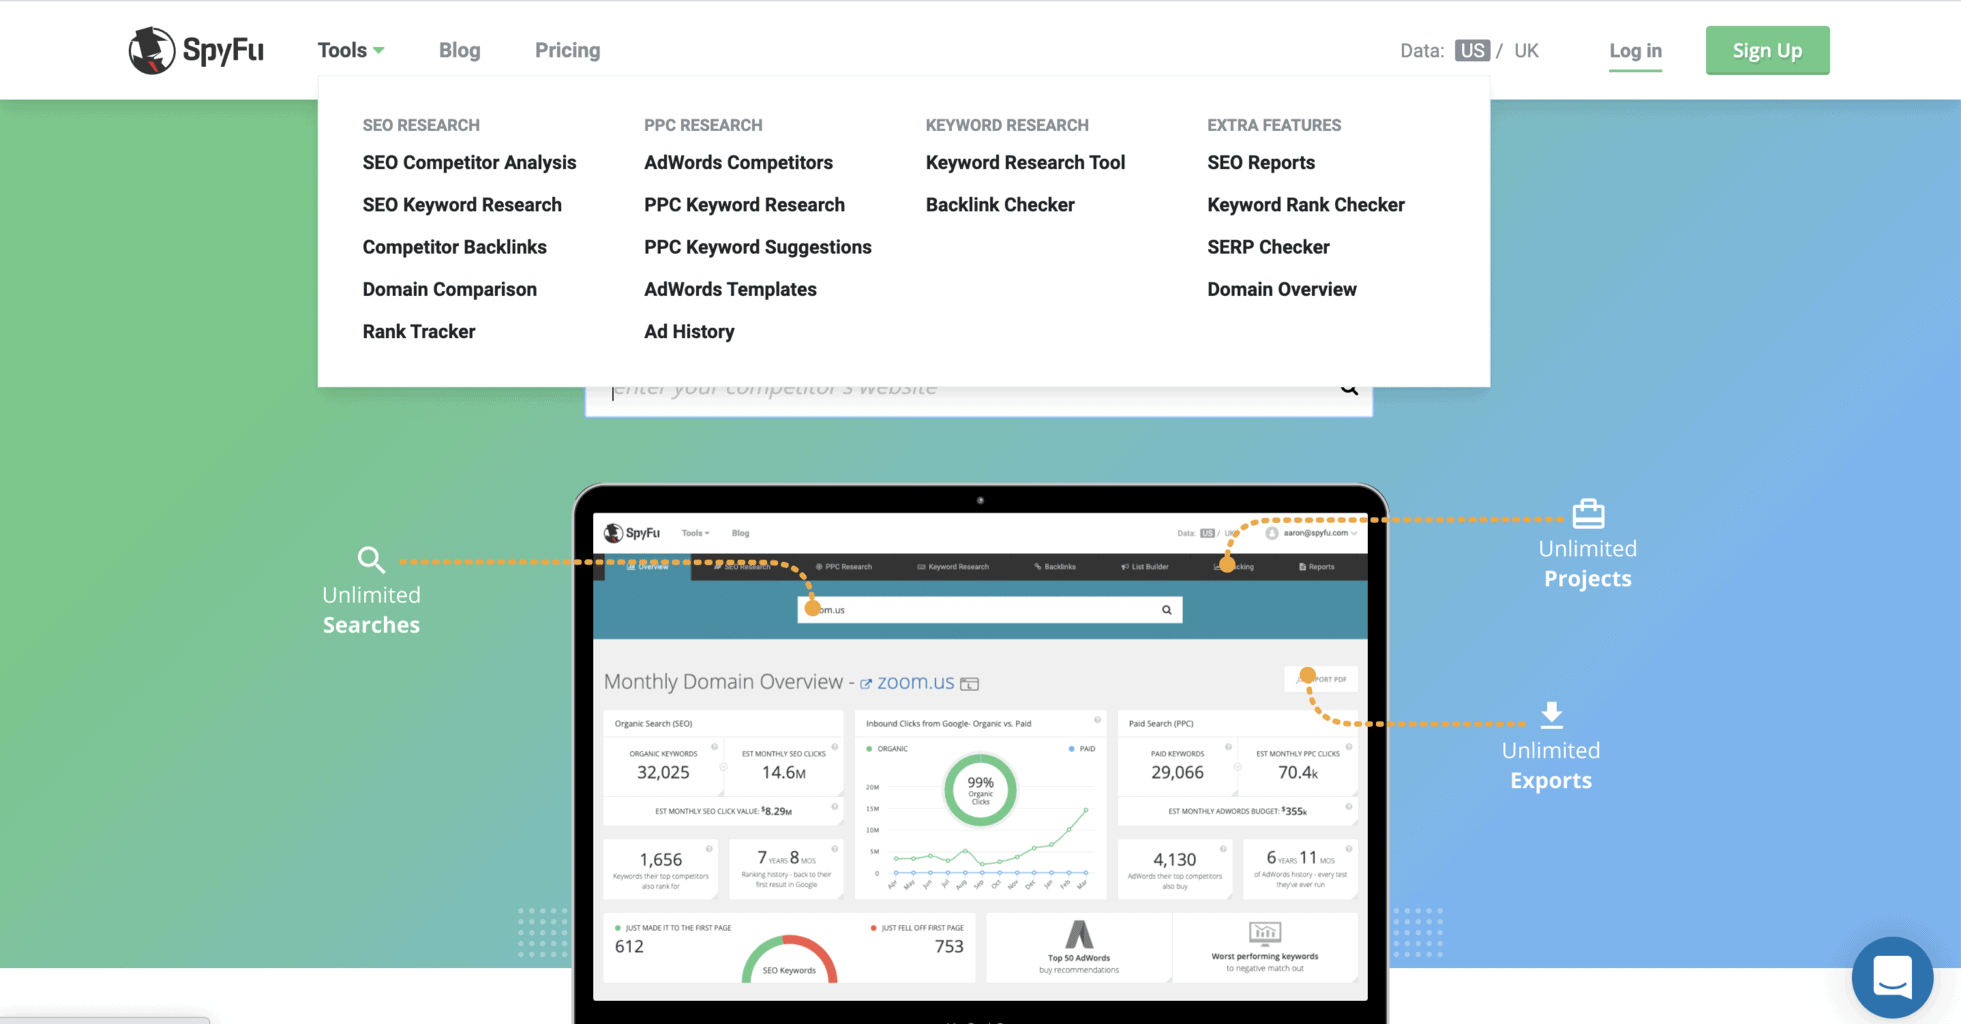Switch data region to US

[x=1472, y=50]
